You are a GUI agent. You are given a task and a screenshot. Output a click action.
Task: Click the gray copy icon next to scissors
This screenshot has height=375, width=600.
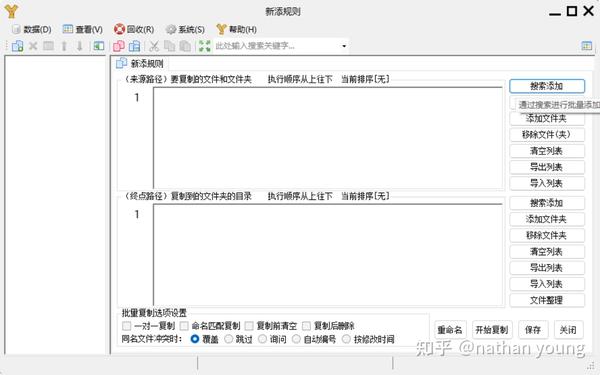pyautogui.click(x=169, y=46)
